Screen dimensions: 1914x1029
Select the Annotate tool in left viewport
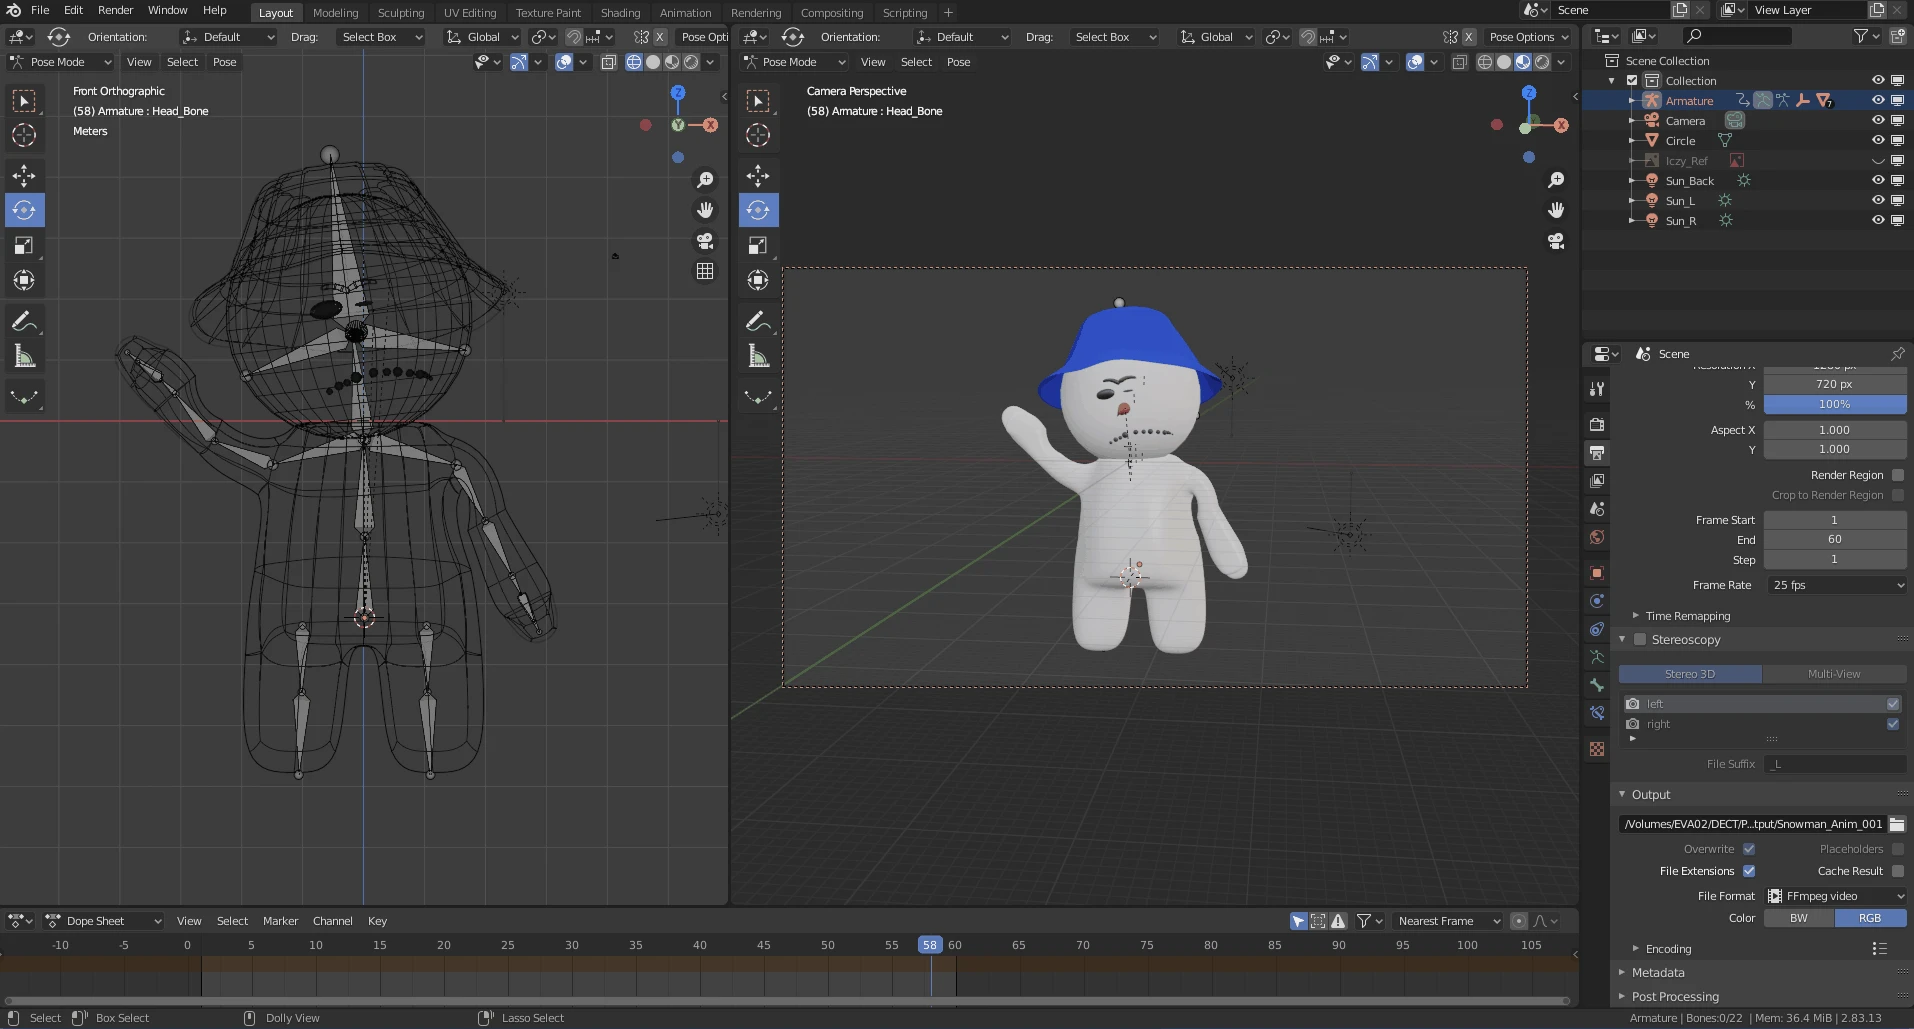coord(24,322)
